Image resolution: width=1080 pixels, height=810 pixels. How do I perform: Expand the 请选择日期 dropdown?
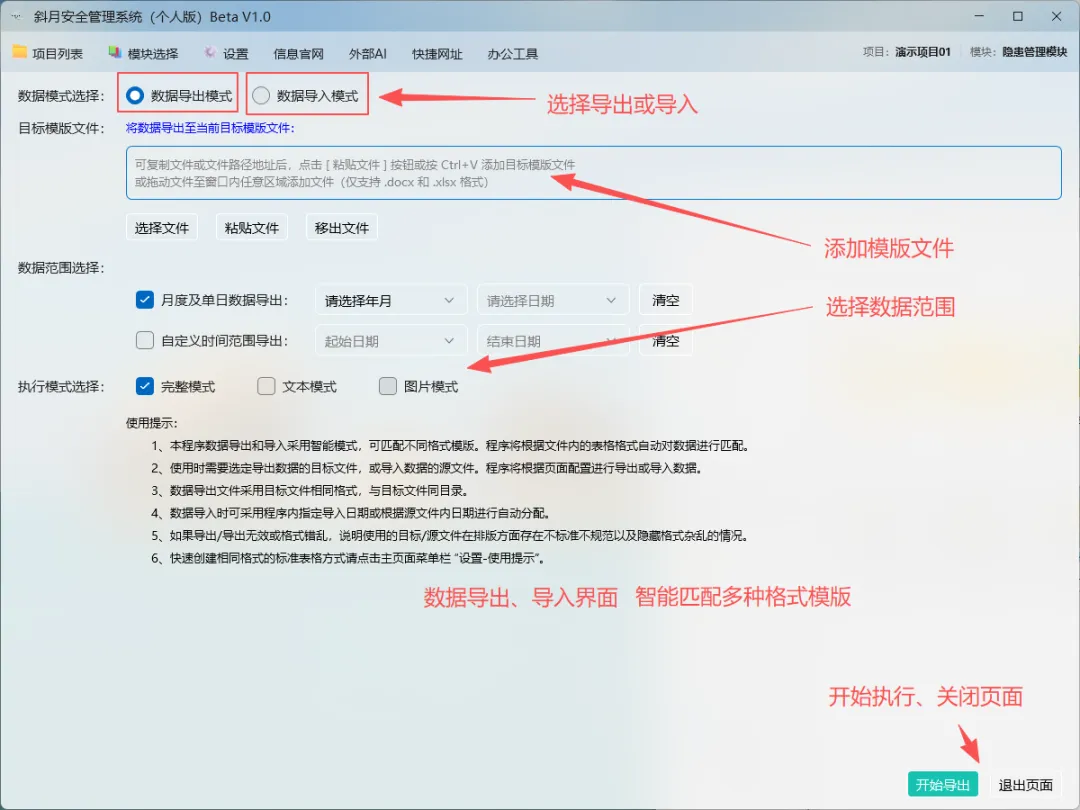[x=552, y=300]
